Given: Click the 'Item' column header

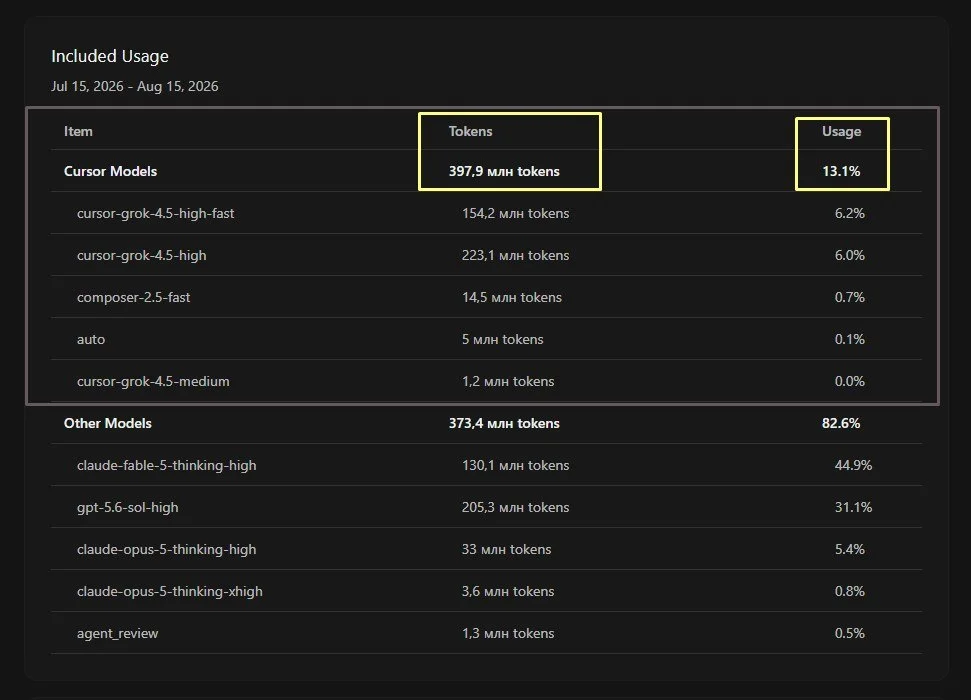Looking at the screenshot, I should (78, 131).
